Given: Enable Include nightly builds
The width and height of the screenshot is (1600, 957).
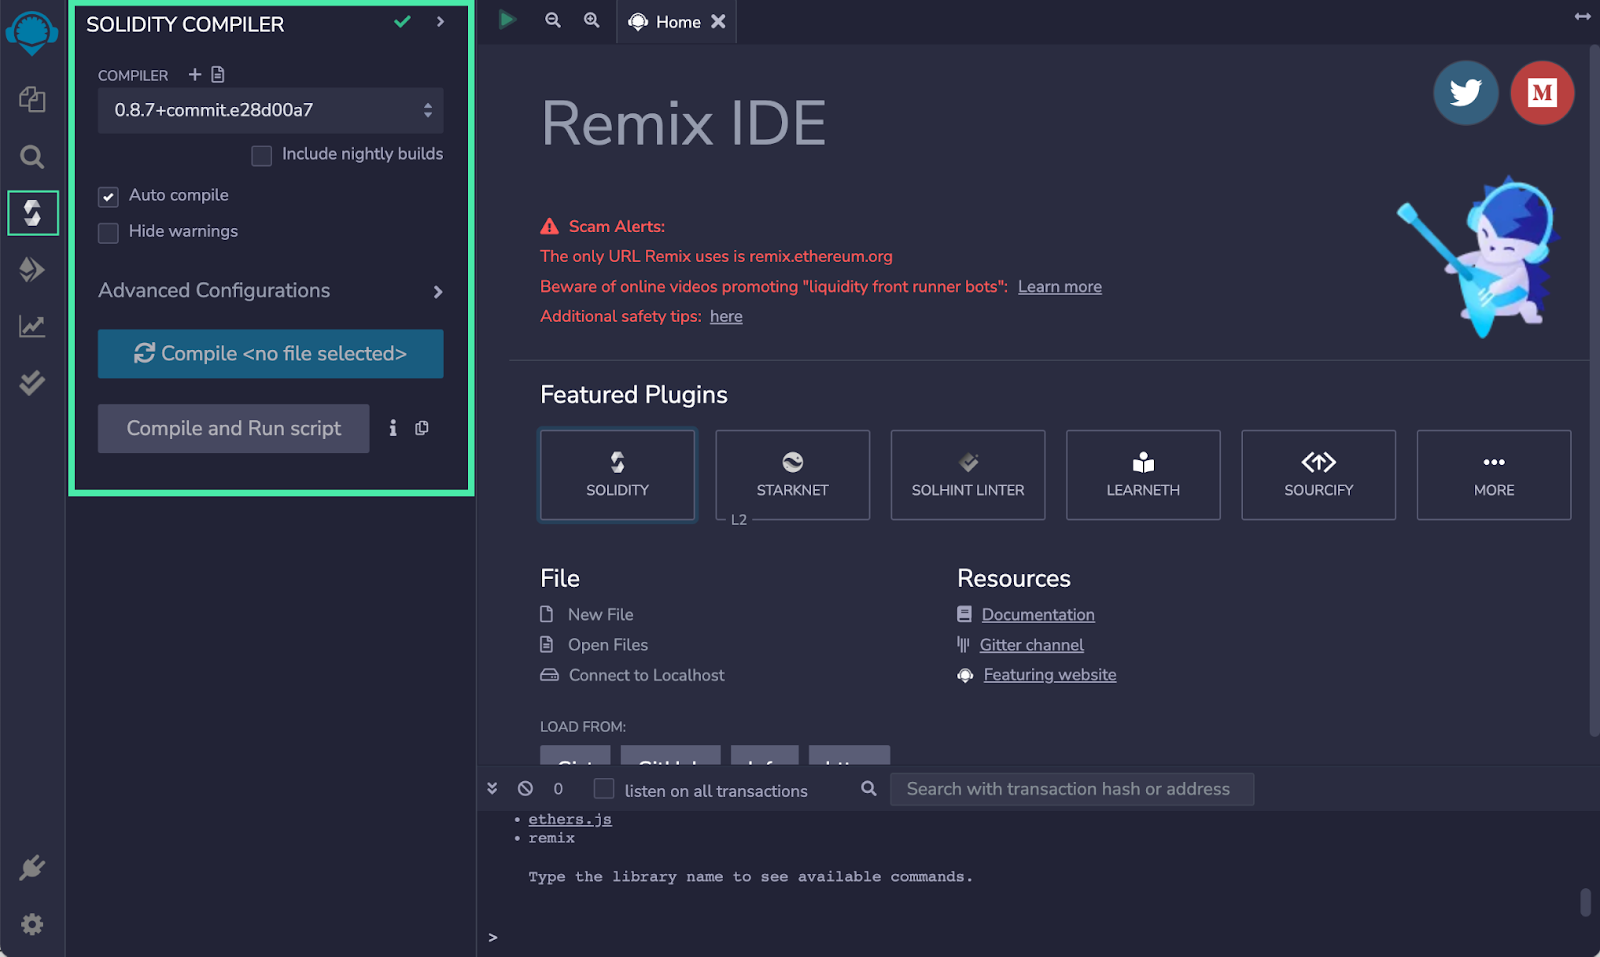Looking at the screenshot, I should (261, 155).
